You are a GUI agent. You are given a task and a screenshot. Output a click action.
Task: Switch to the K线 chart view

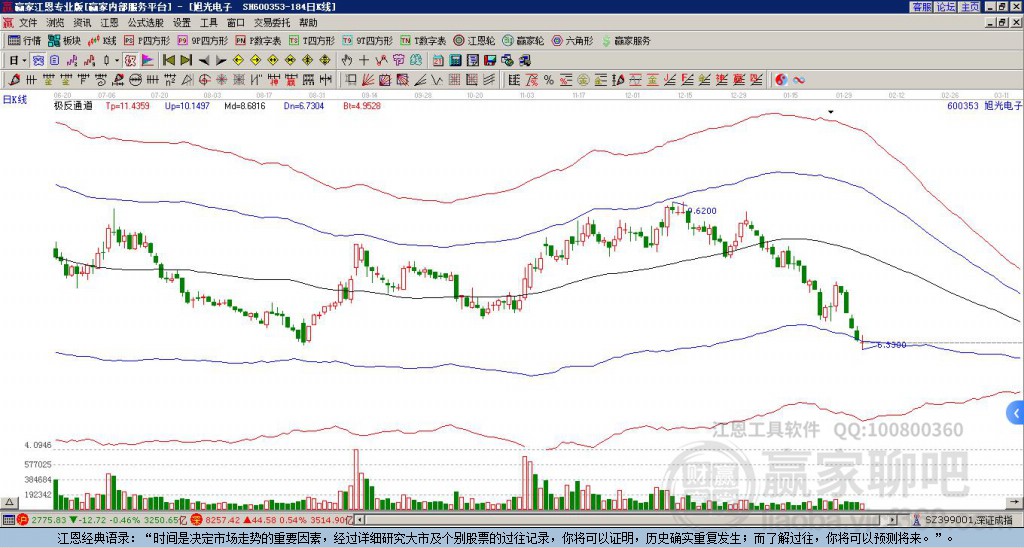click(102, 40)
